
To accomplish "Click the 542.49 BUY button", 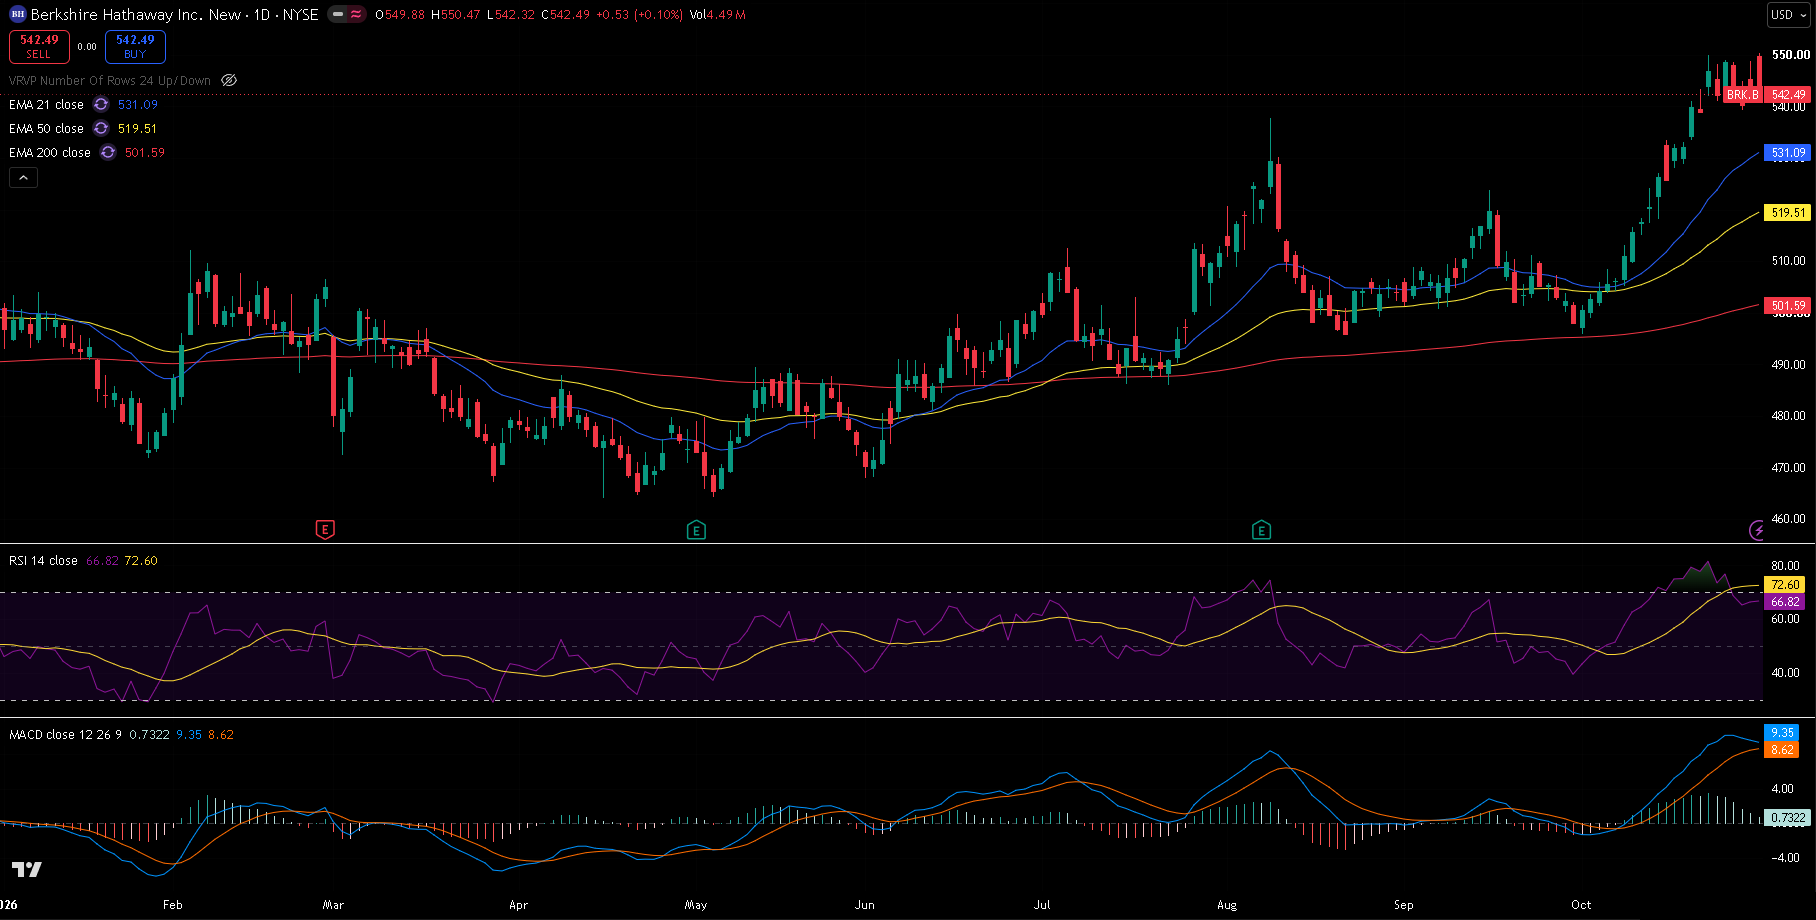I will [135, 46].
